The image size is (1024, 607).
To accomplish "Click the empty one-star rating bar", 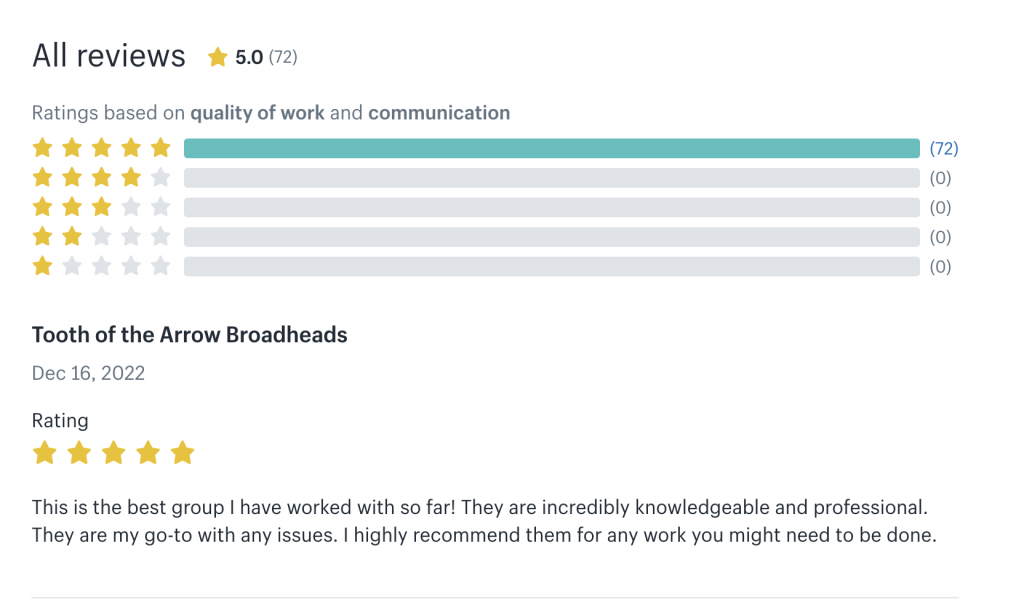I will (551, 267).
